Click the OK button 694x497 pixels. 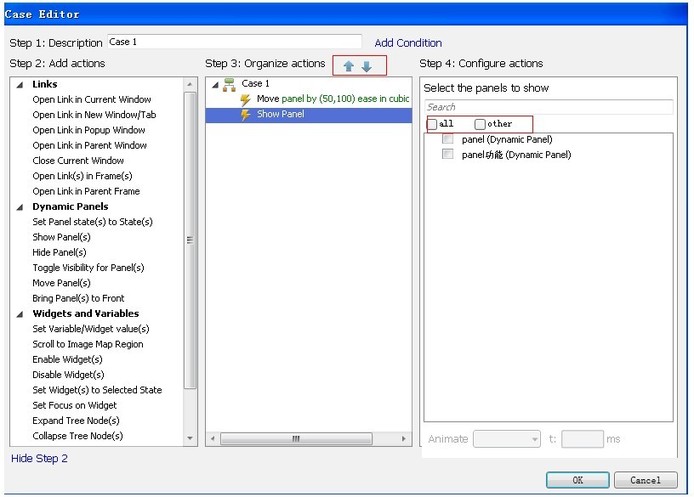click(577, 480)
